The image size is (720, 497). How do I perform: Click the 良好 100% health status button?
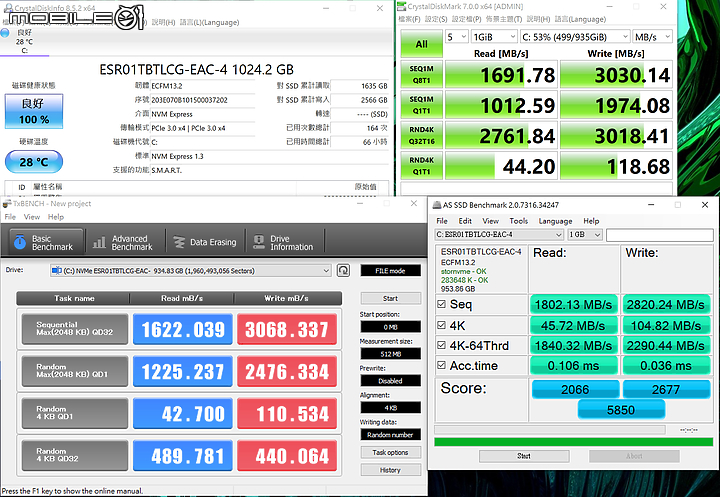click(34, 111)
